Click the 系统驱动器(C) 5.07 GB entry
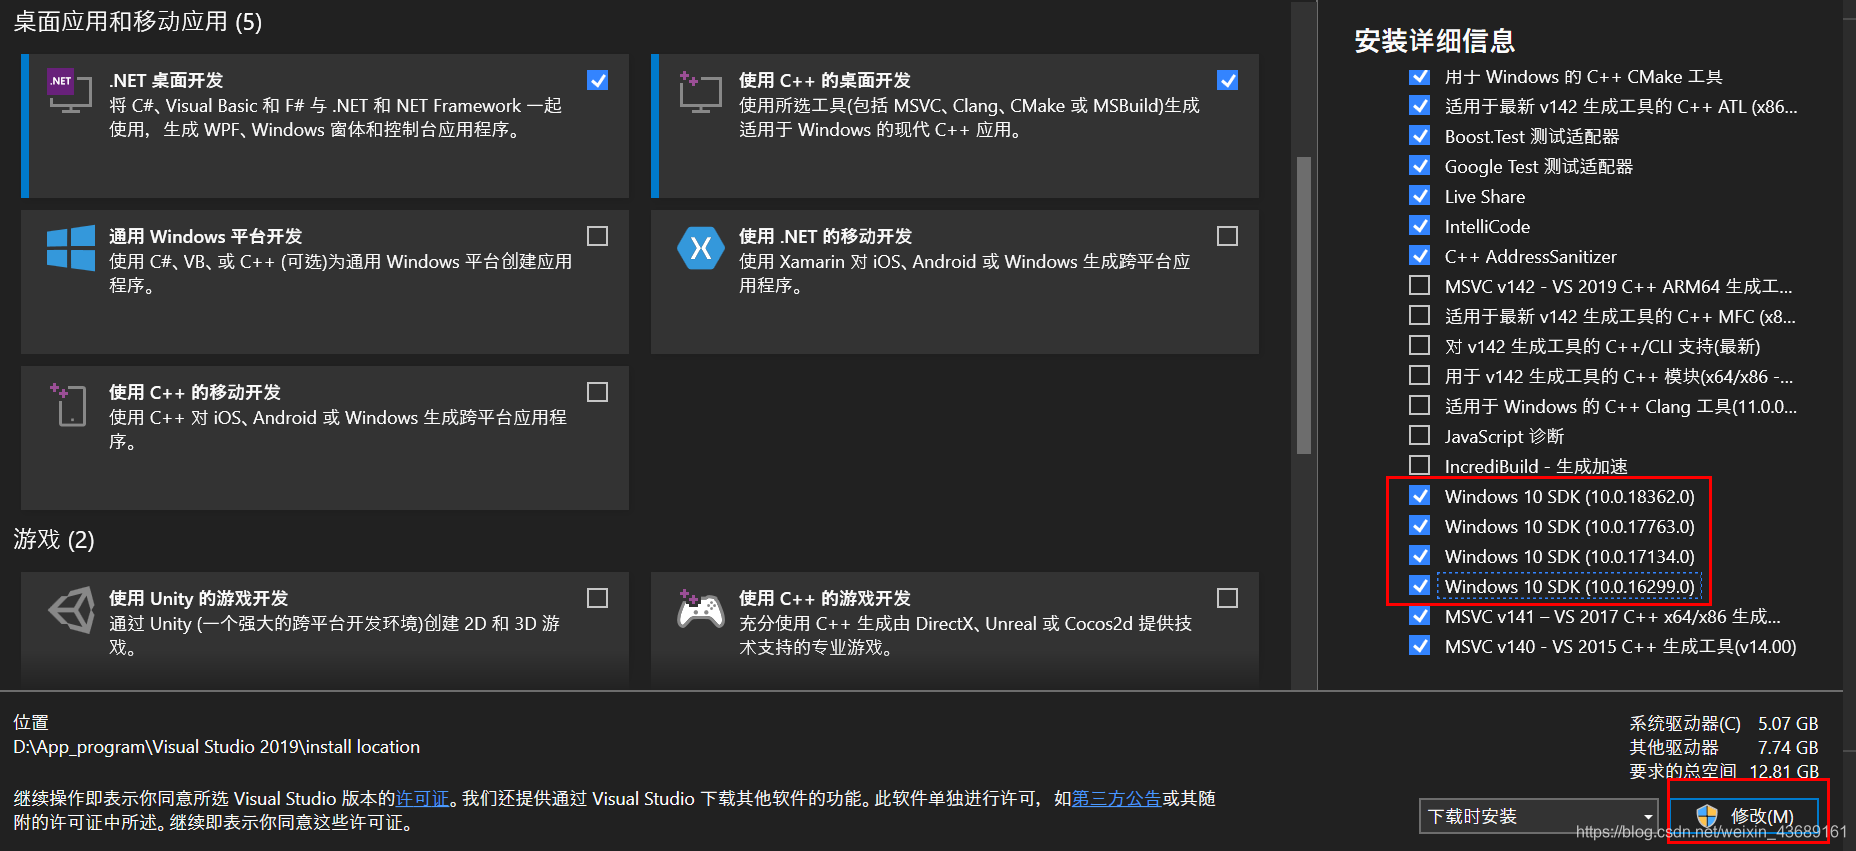This screenshot has width=1856, height=851. pyautogui.click(x=1724, y=723)
